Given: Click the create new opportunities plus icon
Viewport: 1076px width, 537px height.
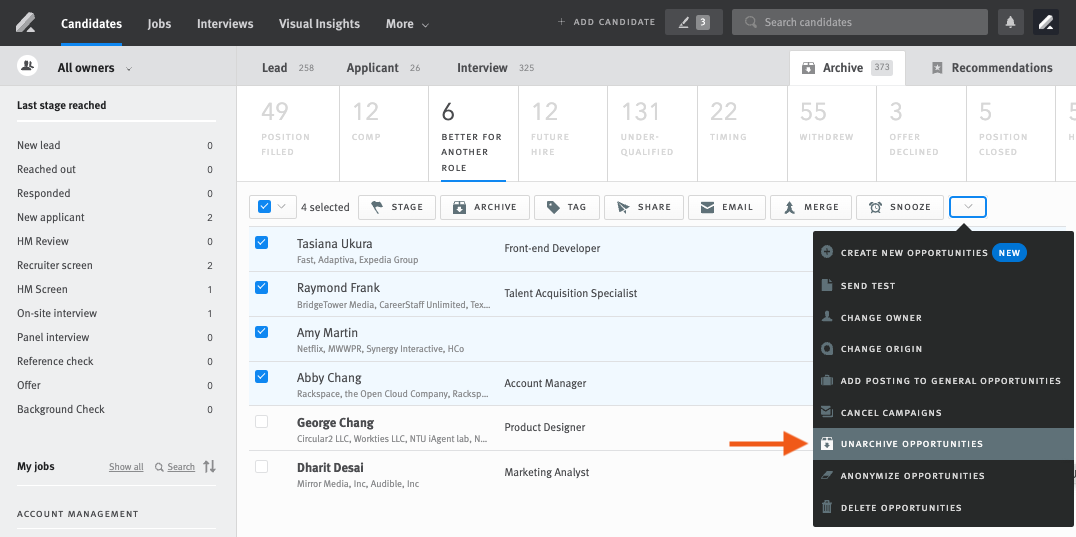Looking at the screenshot, I should coord(827,252).
